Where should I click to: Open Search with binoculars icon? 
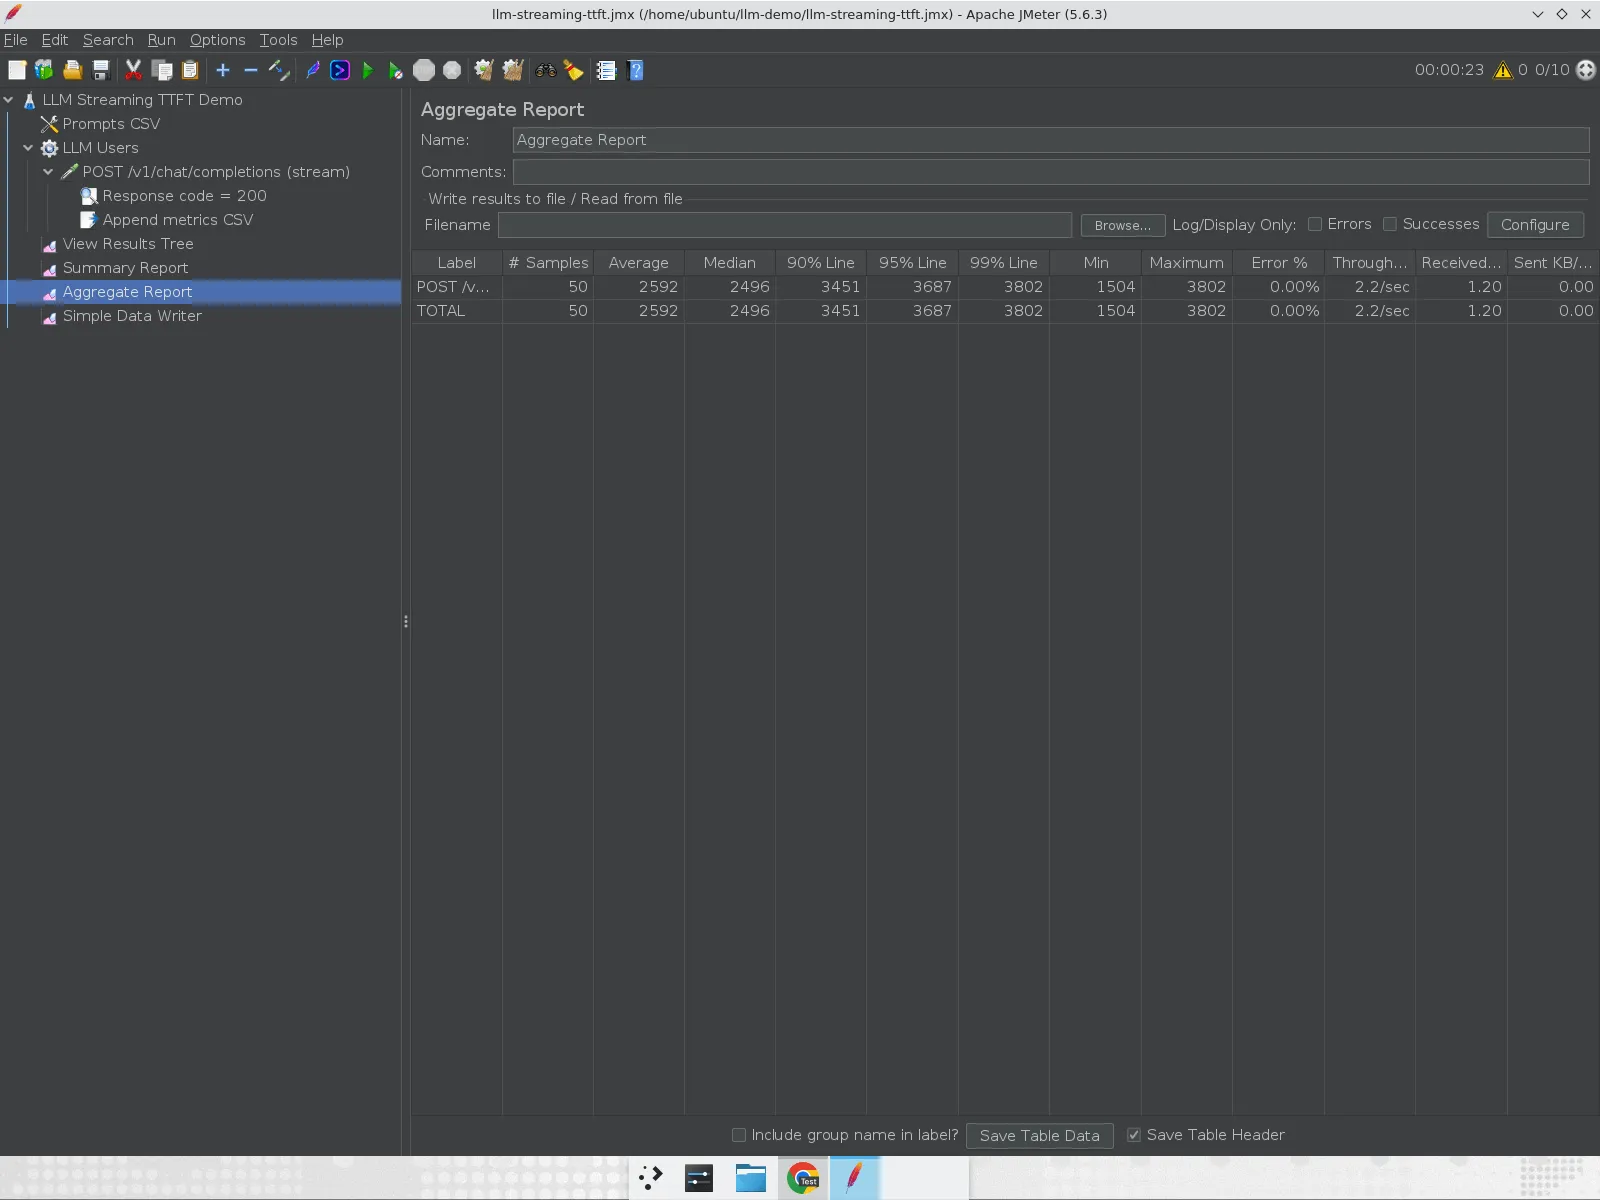tap(546, 70)
